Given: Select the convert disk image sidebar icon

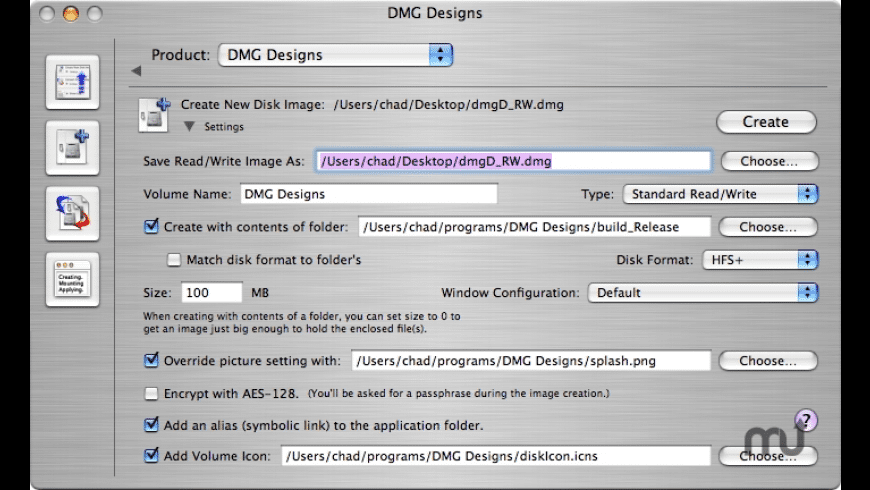Looking at the screenshot, I should click(73, 214).
